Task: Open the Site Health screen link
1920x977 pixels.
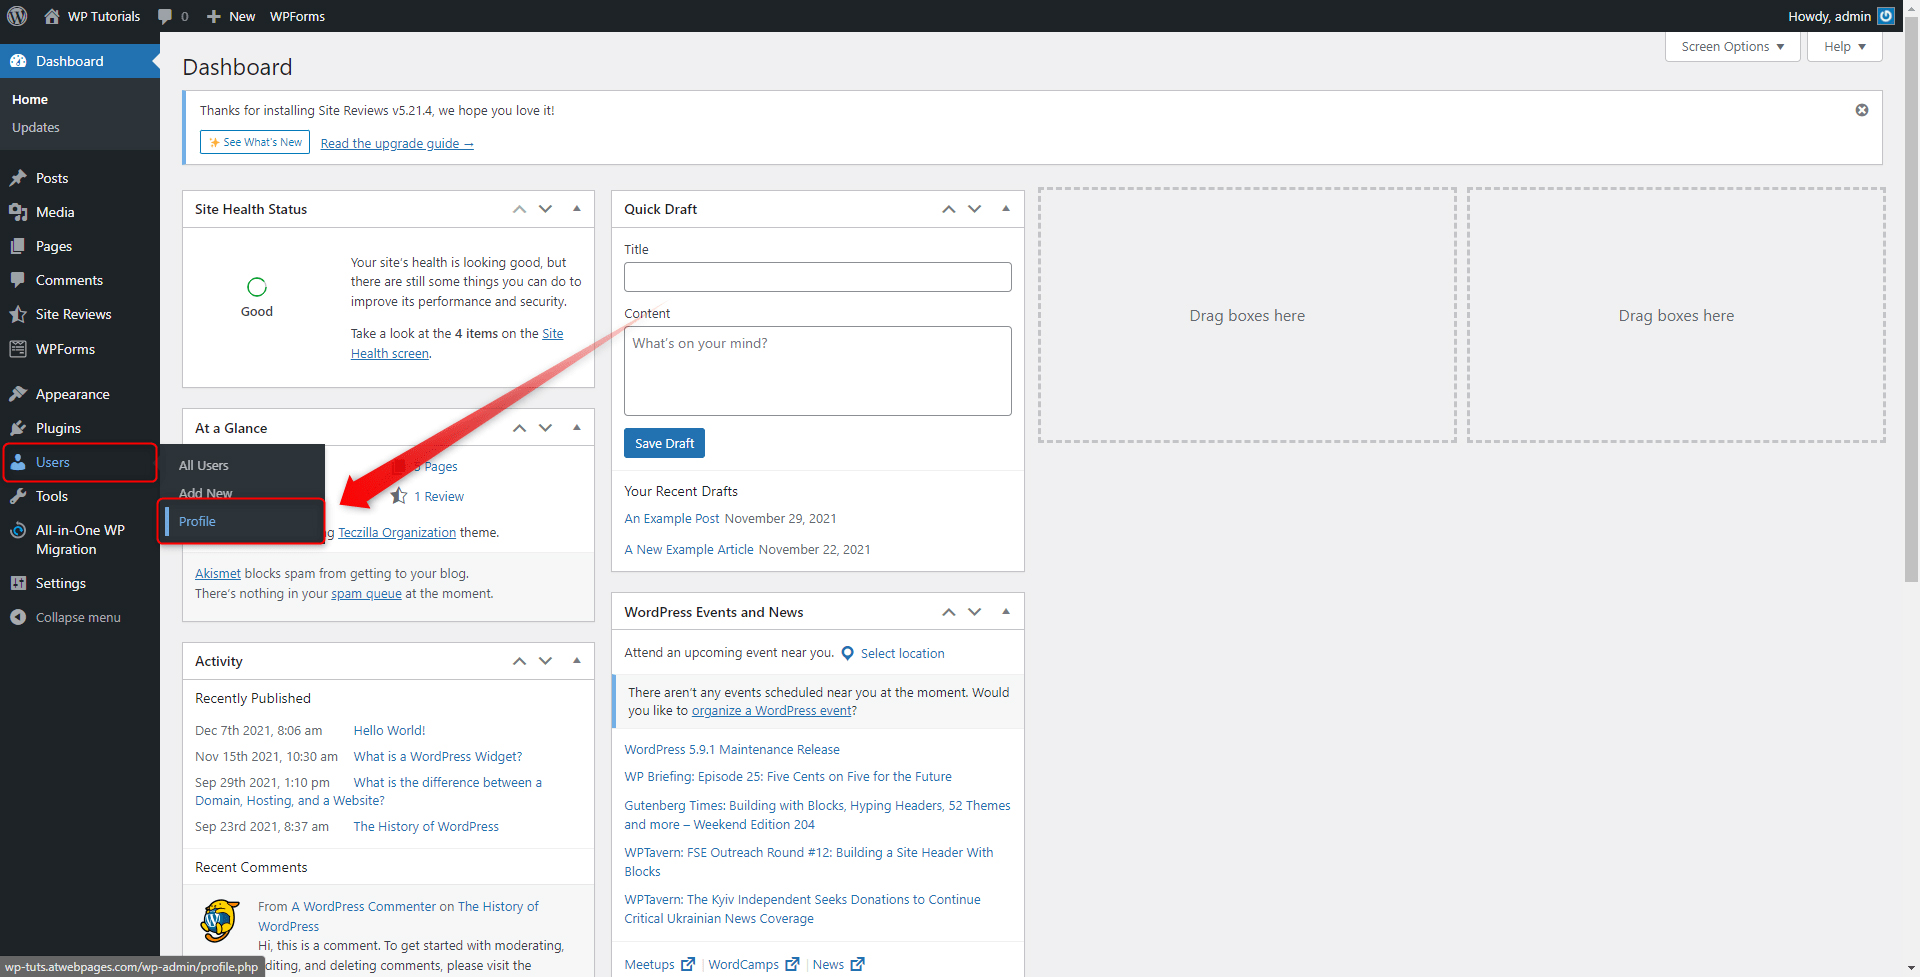Action: click(x=457, y=343)
